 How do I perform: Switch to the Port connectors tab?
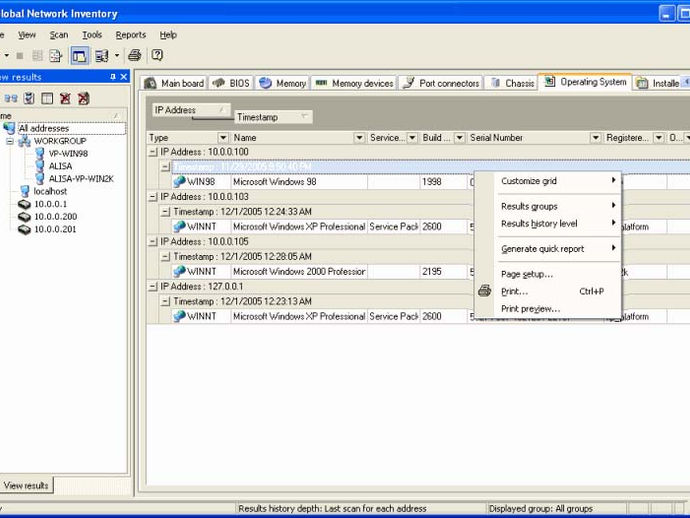(x=441, y=83)
